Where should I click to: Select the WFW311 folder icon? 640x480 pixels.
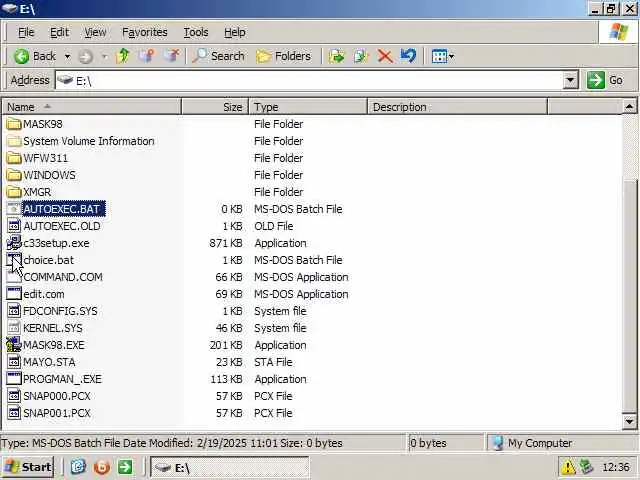coord(14,158)
